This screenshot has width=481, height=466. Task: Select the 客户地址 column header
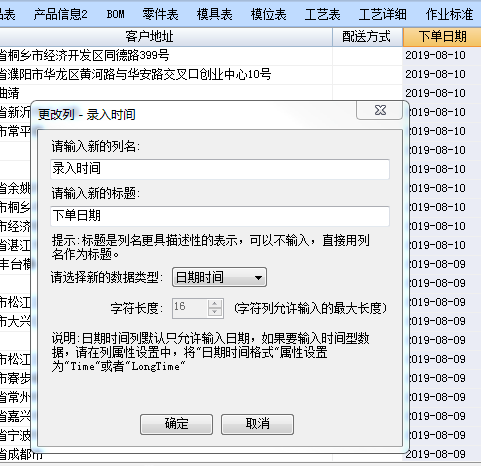click(x=150, y=37)
